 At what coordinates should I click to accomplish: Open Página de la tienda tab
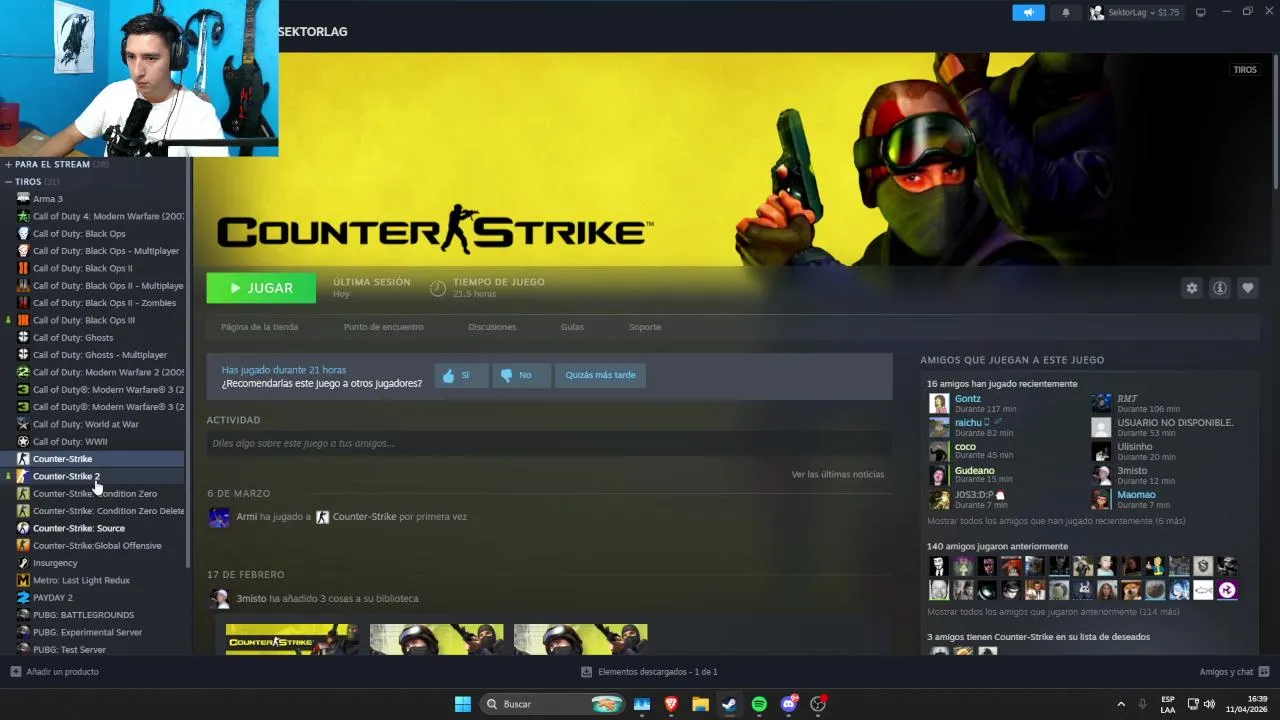point(259,327)
